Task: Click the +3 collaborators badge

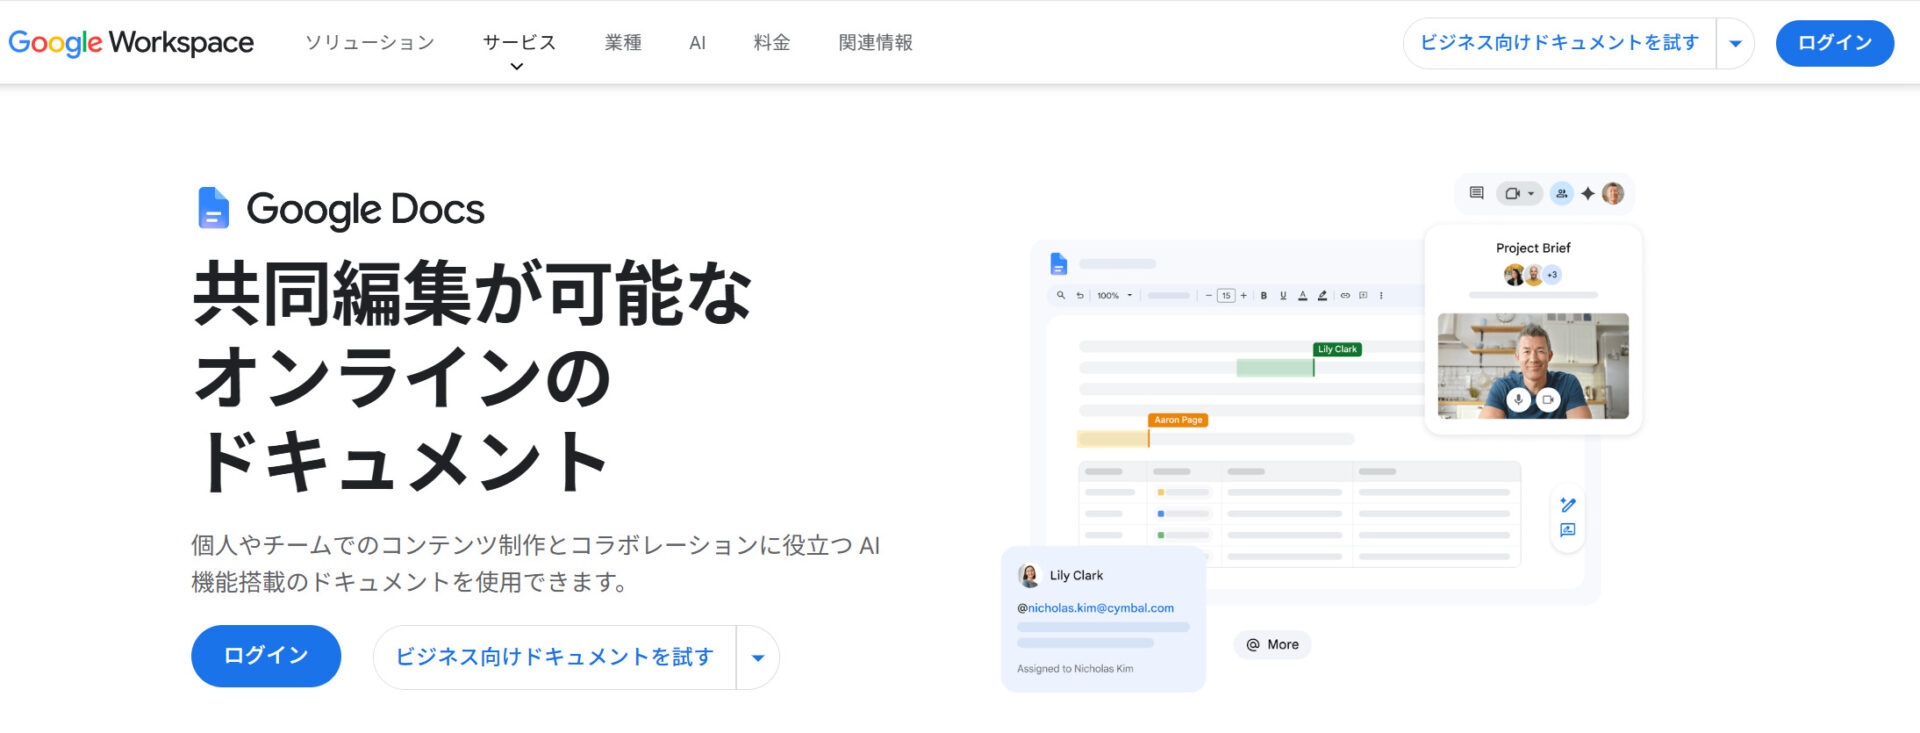Action: (x=1552, y=275)
